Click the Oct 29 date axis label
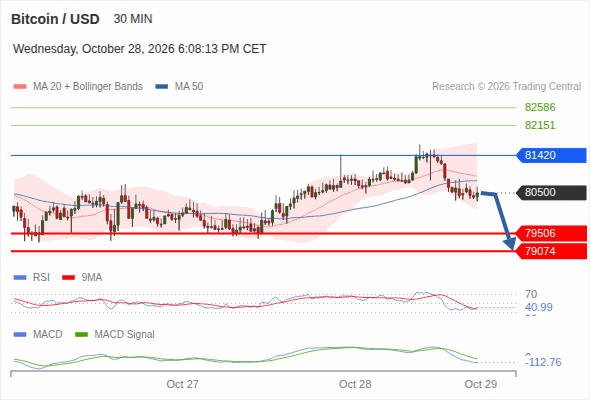 (481, 384)
